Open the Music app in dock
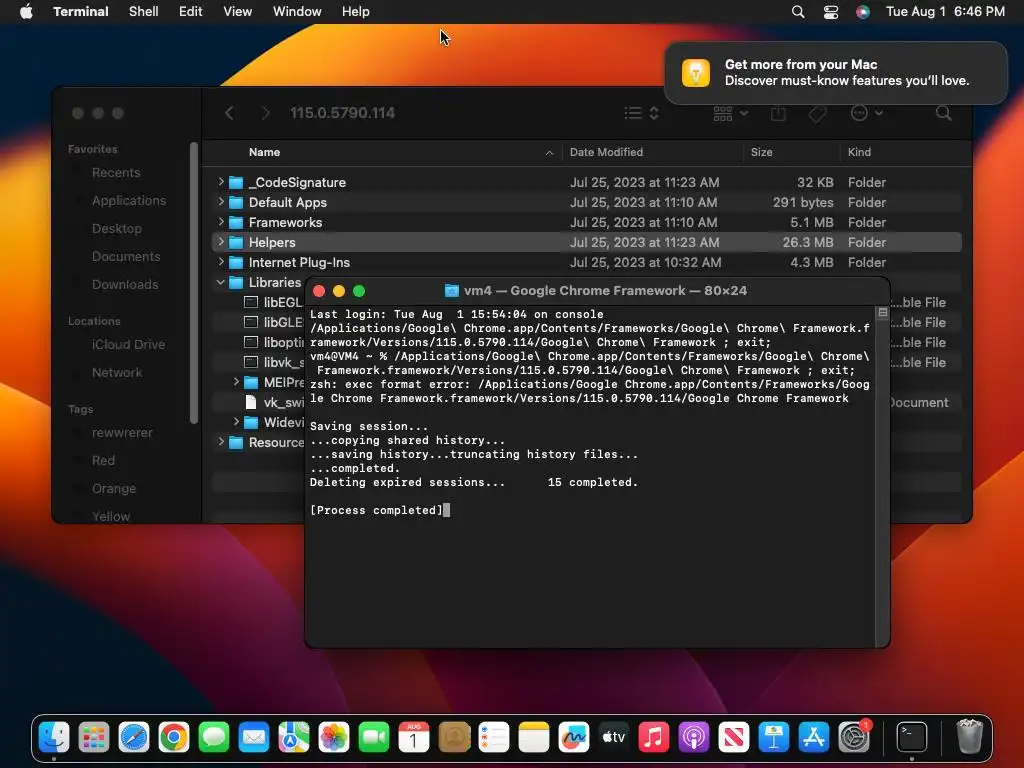 pos(654,737)
